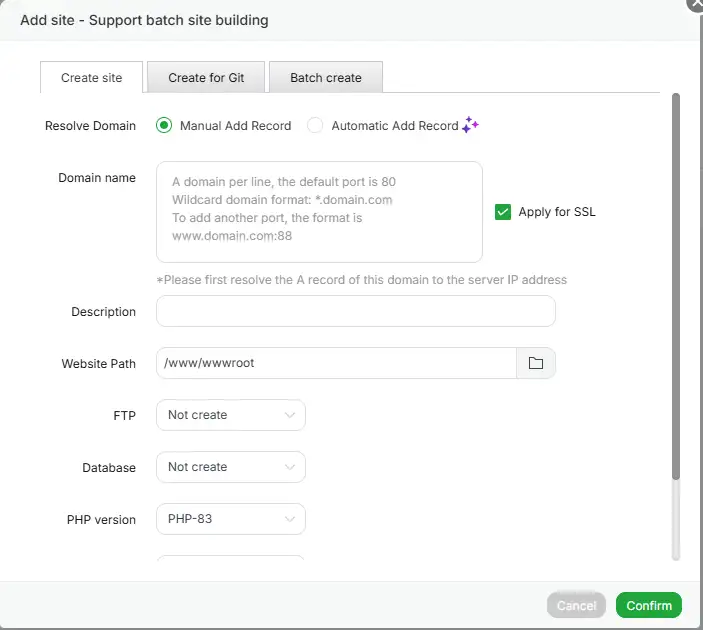Switch to the Batch create tab
The width and height of the screenshot is (703, 630).
click(x=326, y=77)
